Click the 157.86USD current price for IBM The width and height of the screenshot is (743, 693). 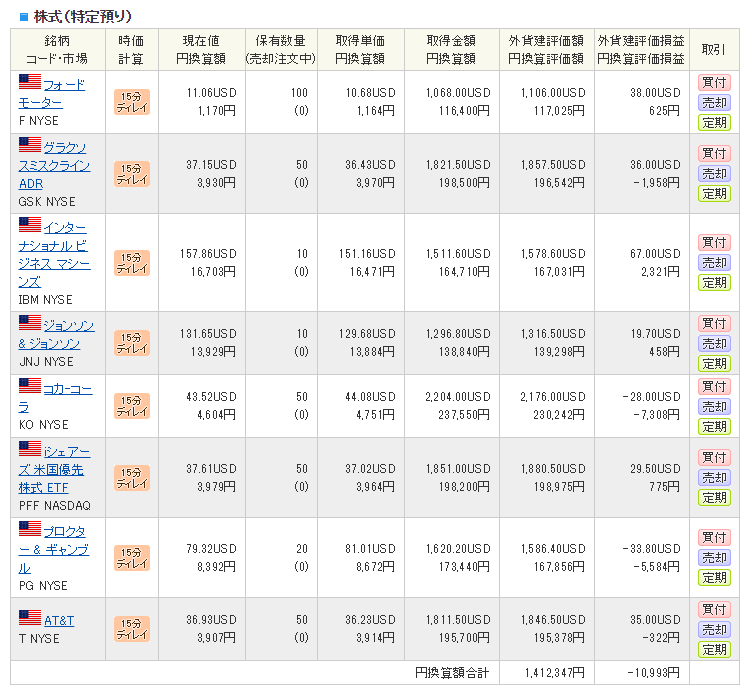(208, 254)
